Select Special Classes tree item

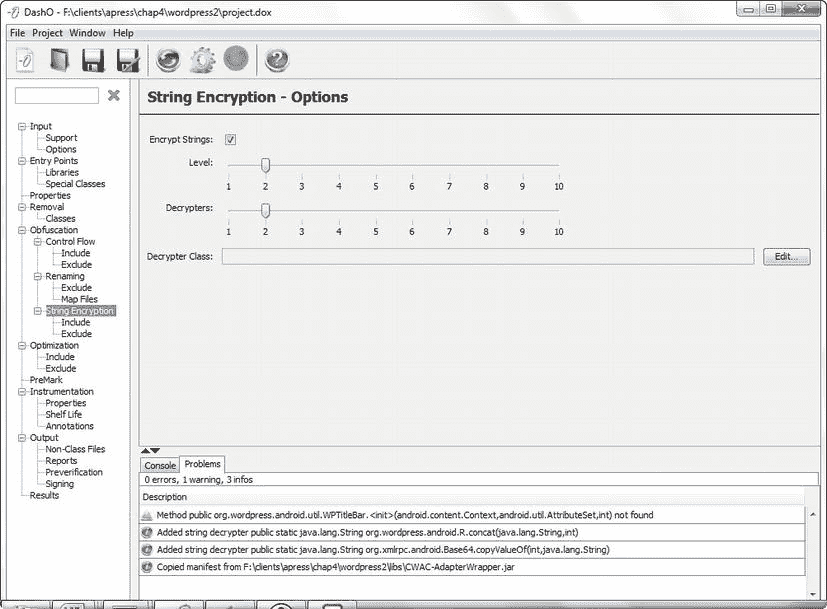pos(75,184)
